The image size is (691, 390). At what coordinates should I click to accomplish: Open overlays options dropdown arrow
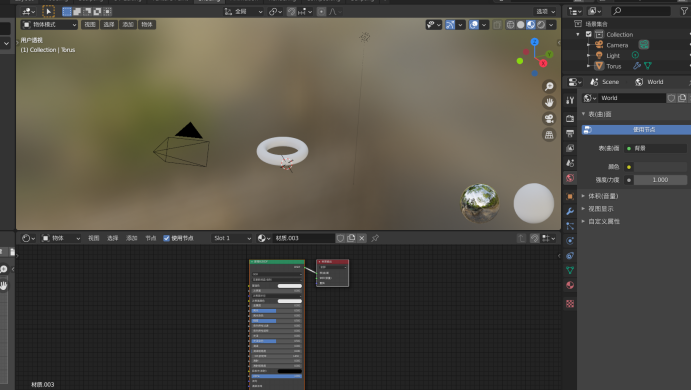point(484,25)
